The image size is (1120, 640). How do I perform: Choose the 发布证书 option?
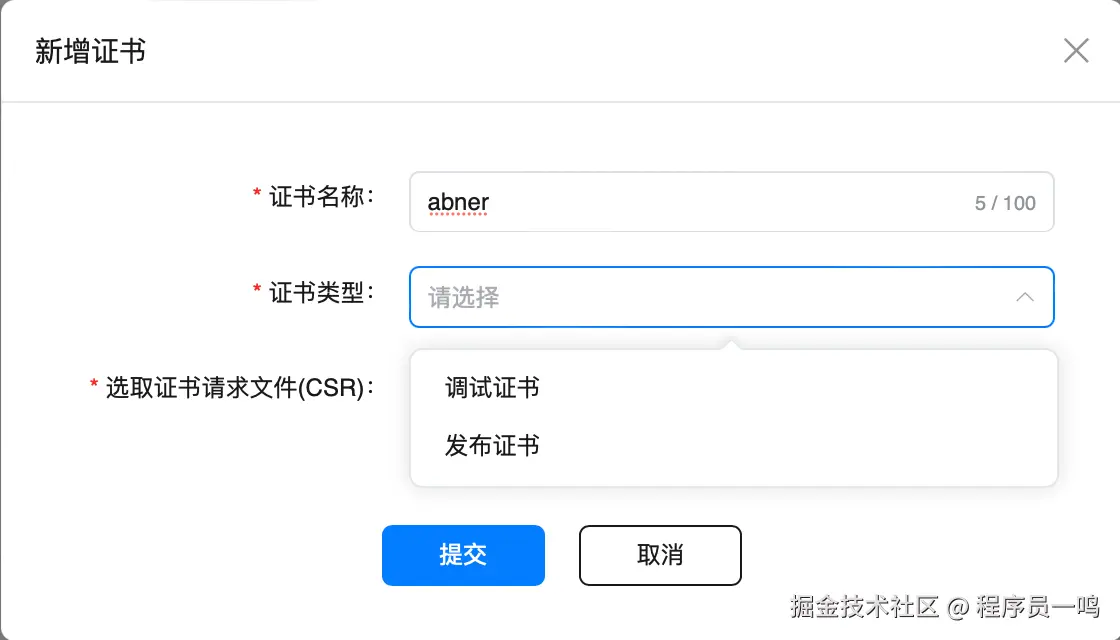coord(492,446)
